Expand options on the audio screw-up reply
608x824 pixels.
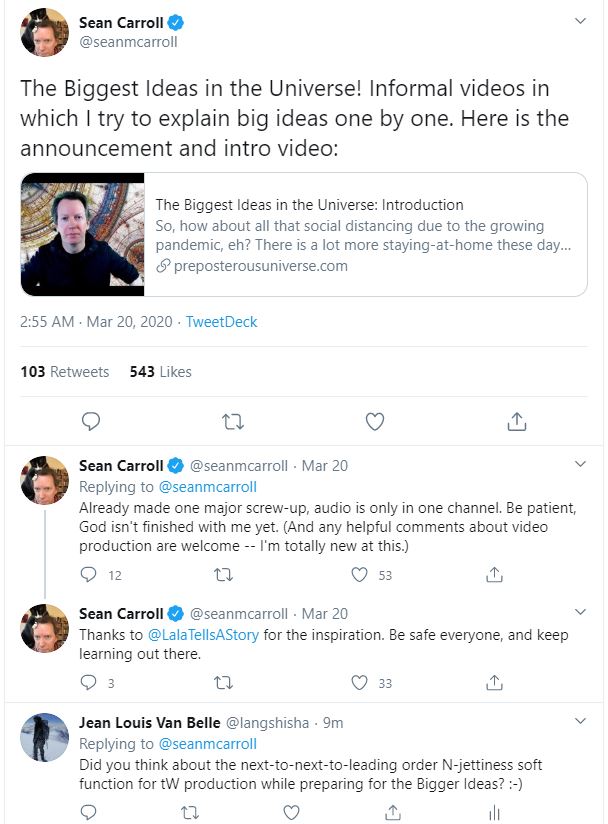point(578,464)
